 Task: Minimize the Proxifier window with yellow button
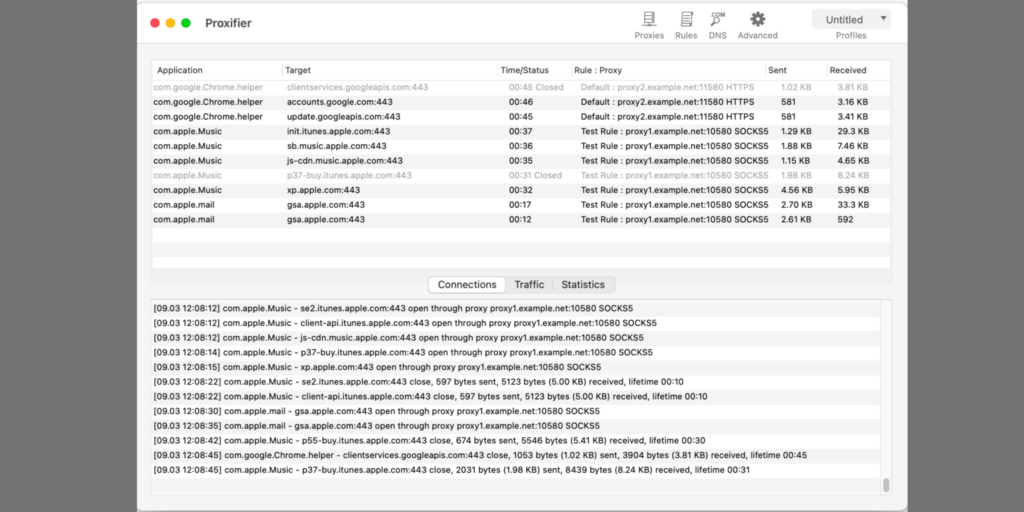point(170,23)
